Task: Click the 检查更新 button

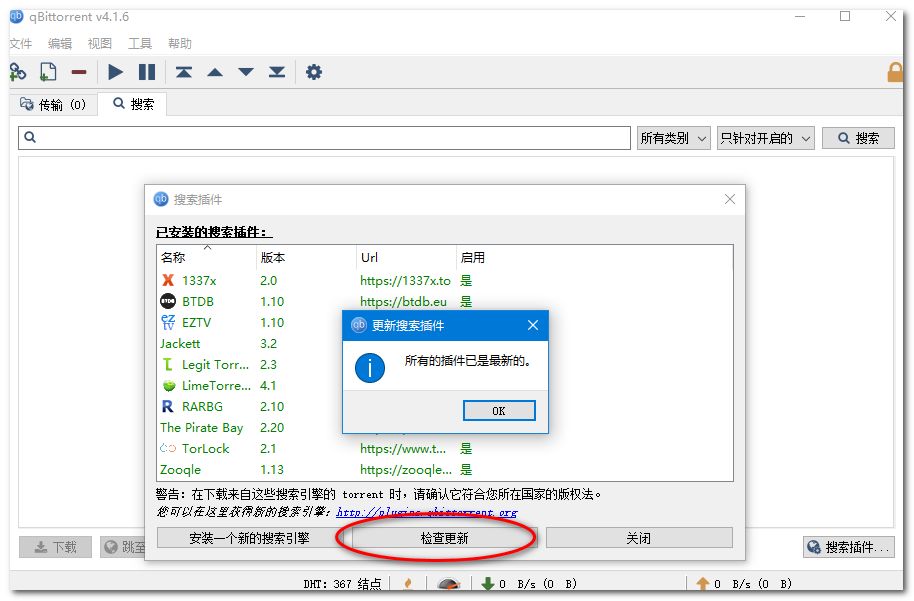Action: pos(444,538)
